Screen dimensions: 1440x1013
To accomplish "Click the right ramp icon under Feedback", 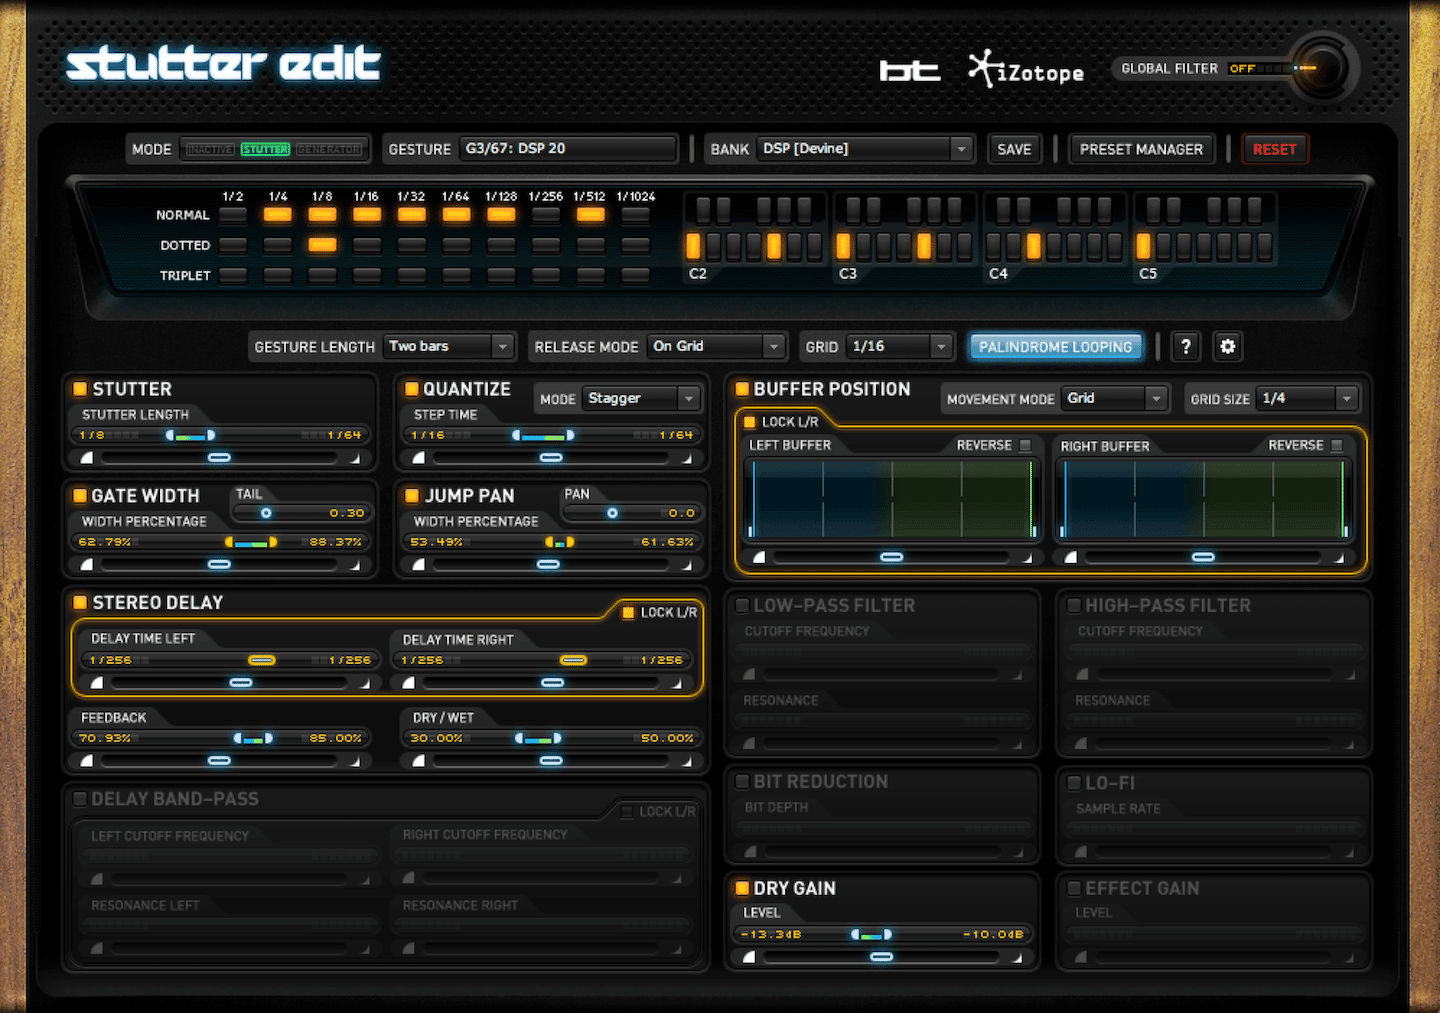I will point(355,761).
